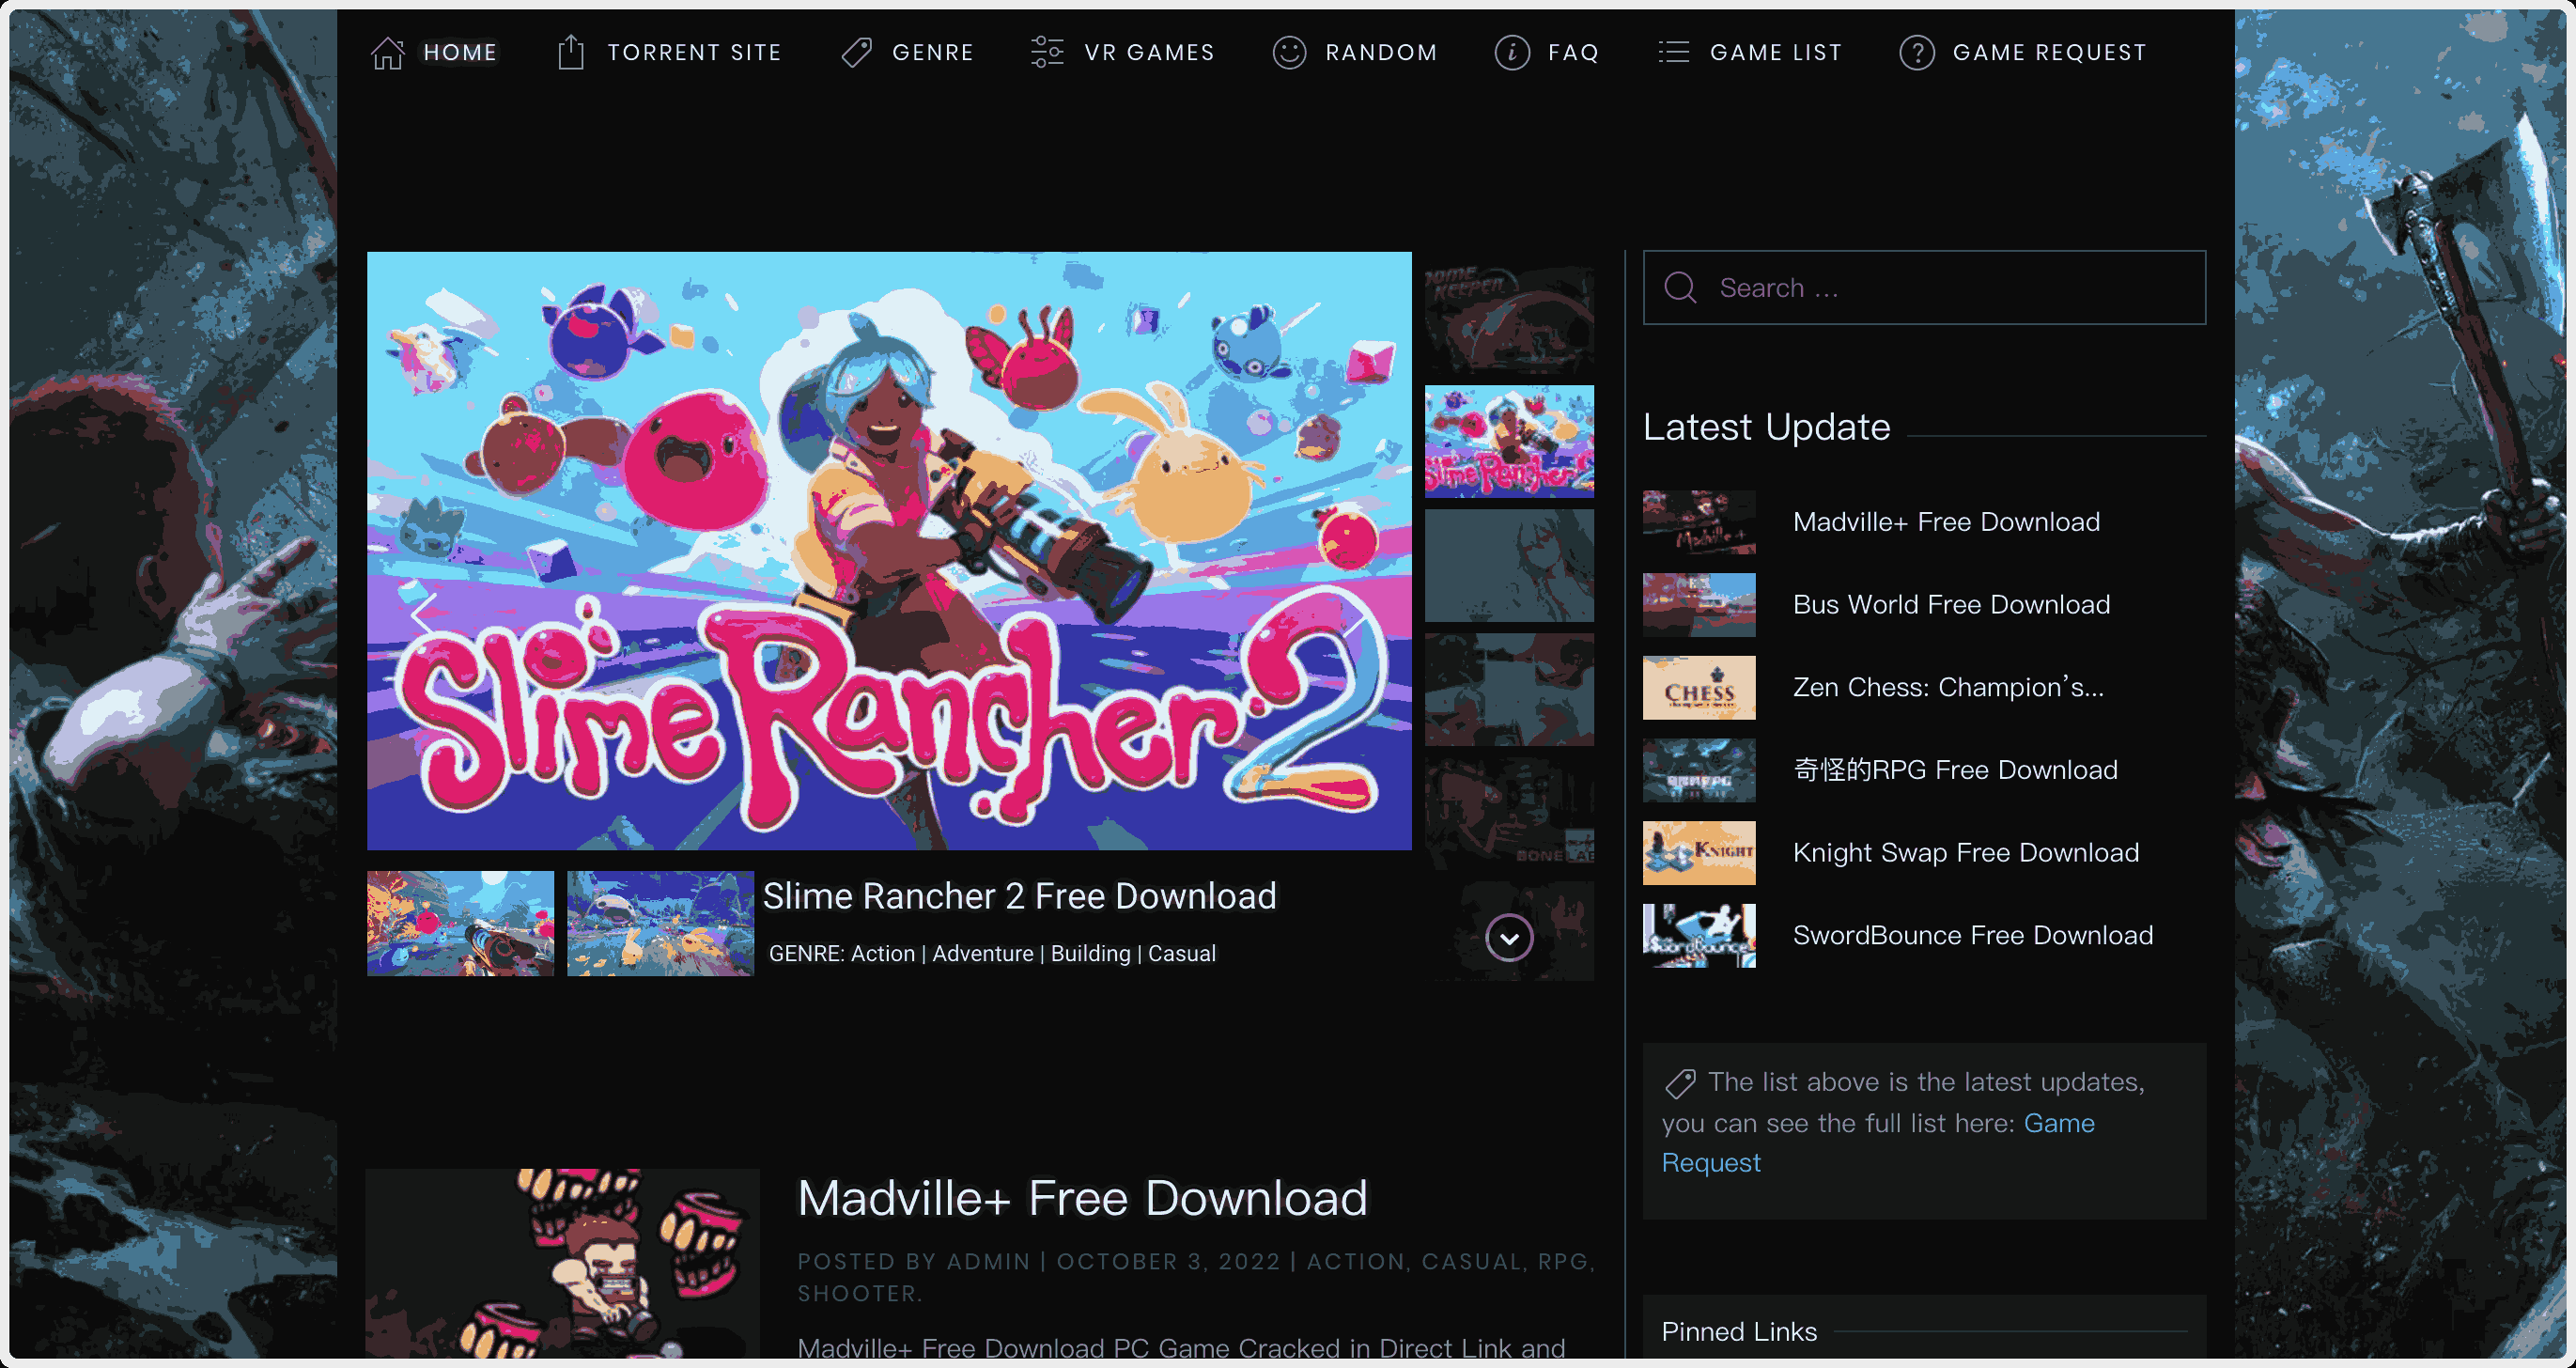2576x1368 pixels.
Task: Open Knight Swap Free Download thumbnail
Action: (1698, 853)
